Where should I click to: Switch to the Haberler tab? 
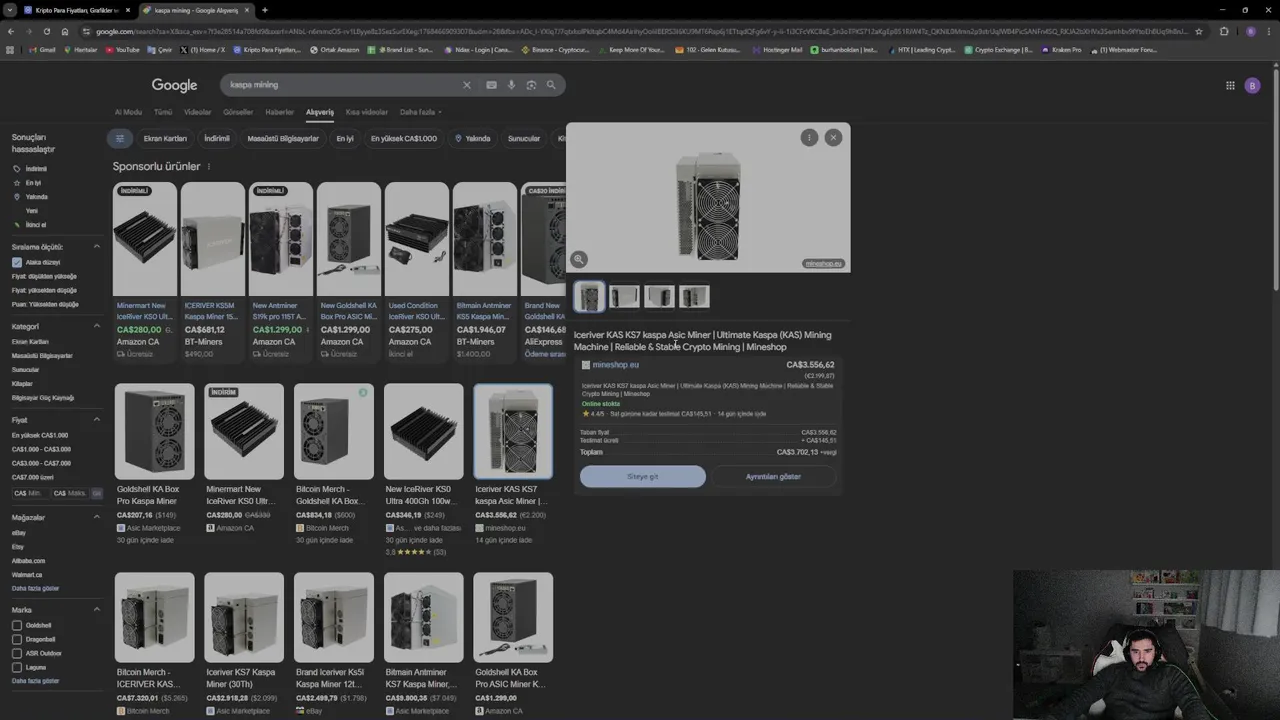click(x=280, y=112)
